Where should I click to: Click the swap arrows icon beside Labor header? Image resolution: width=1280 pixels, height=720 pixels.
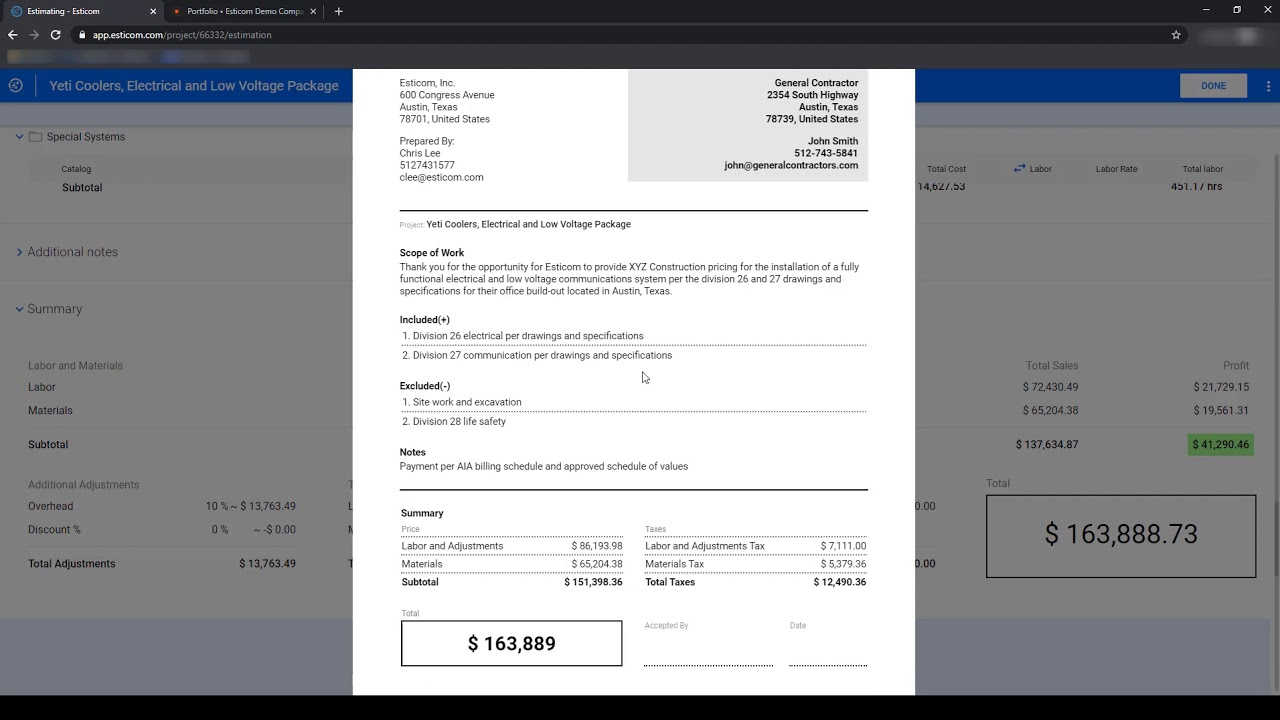point(1019,168)
